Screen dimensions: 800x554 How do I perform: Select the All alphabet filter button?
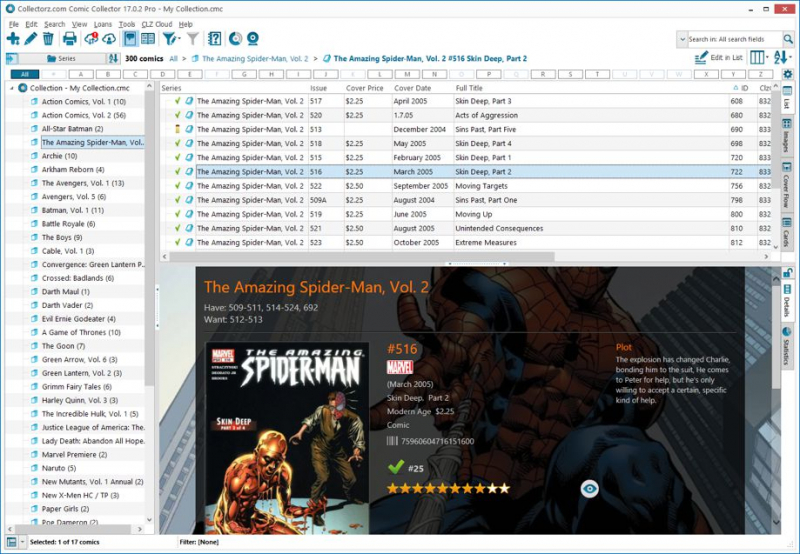(24, 74)
